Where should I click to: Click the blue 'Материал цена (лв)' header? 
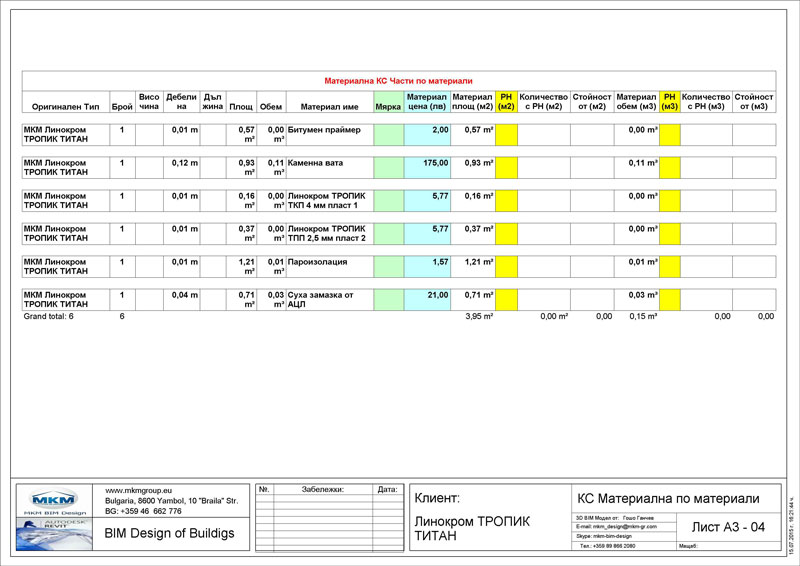427,102
